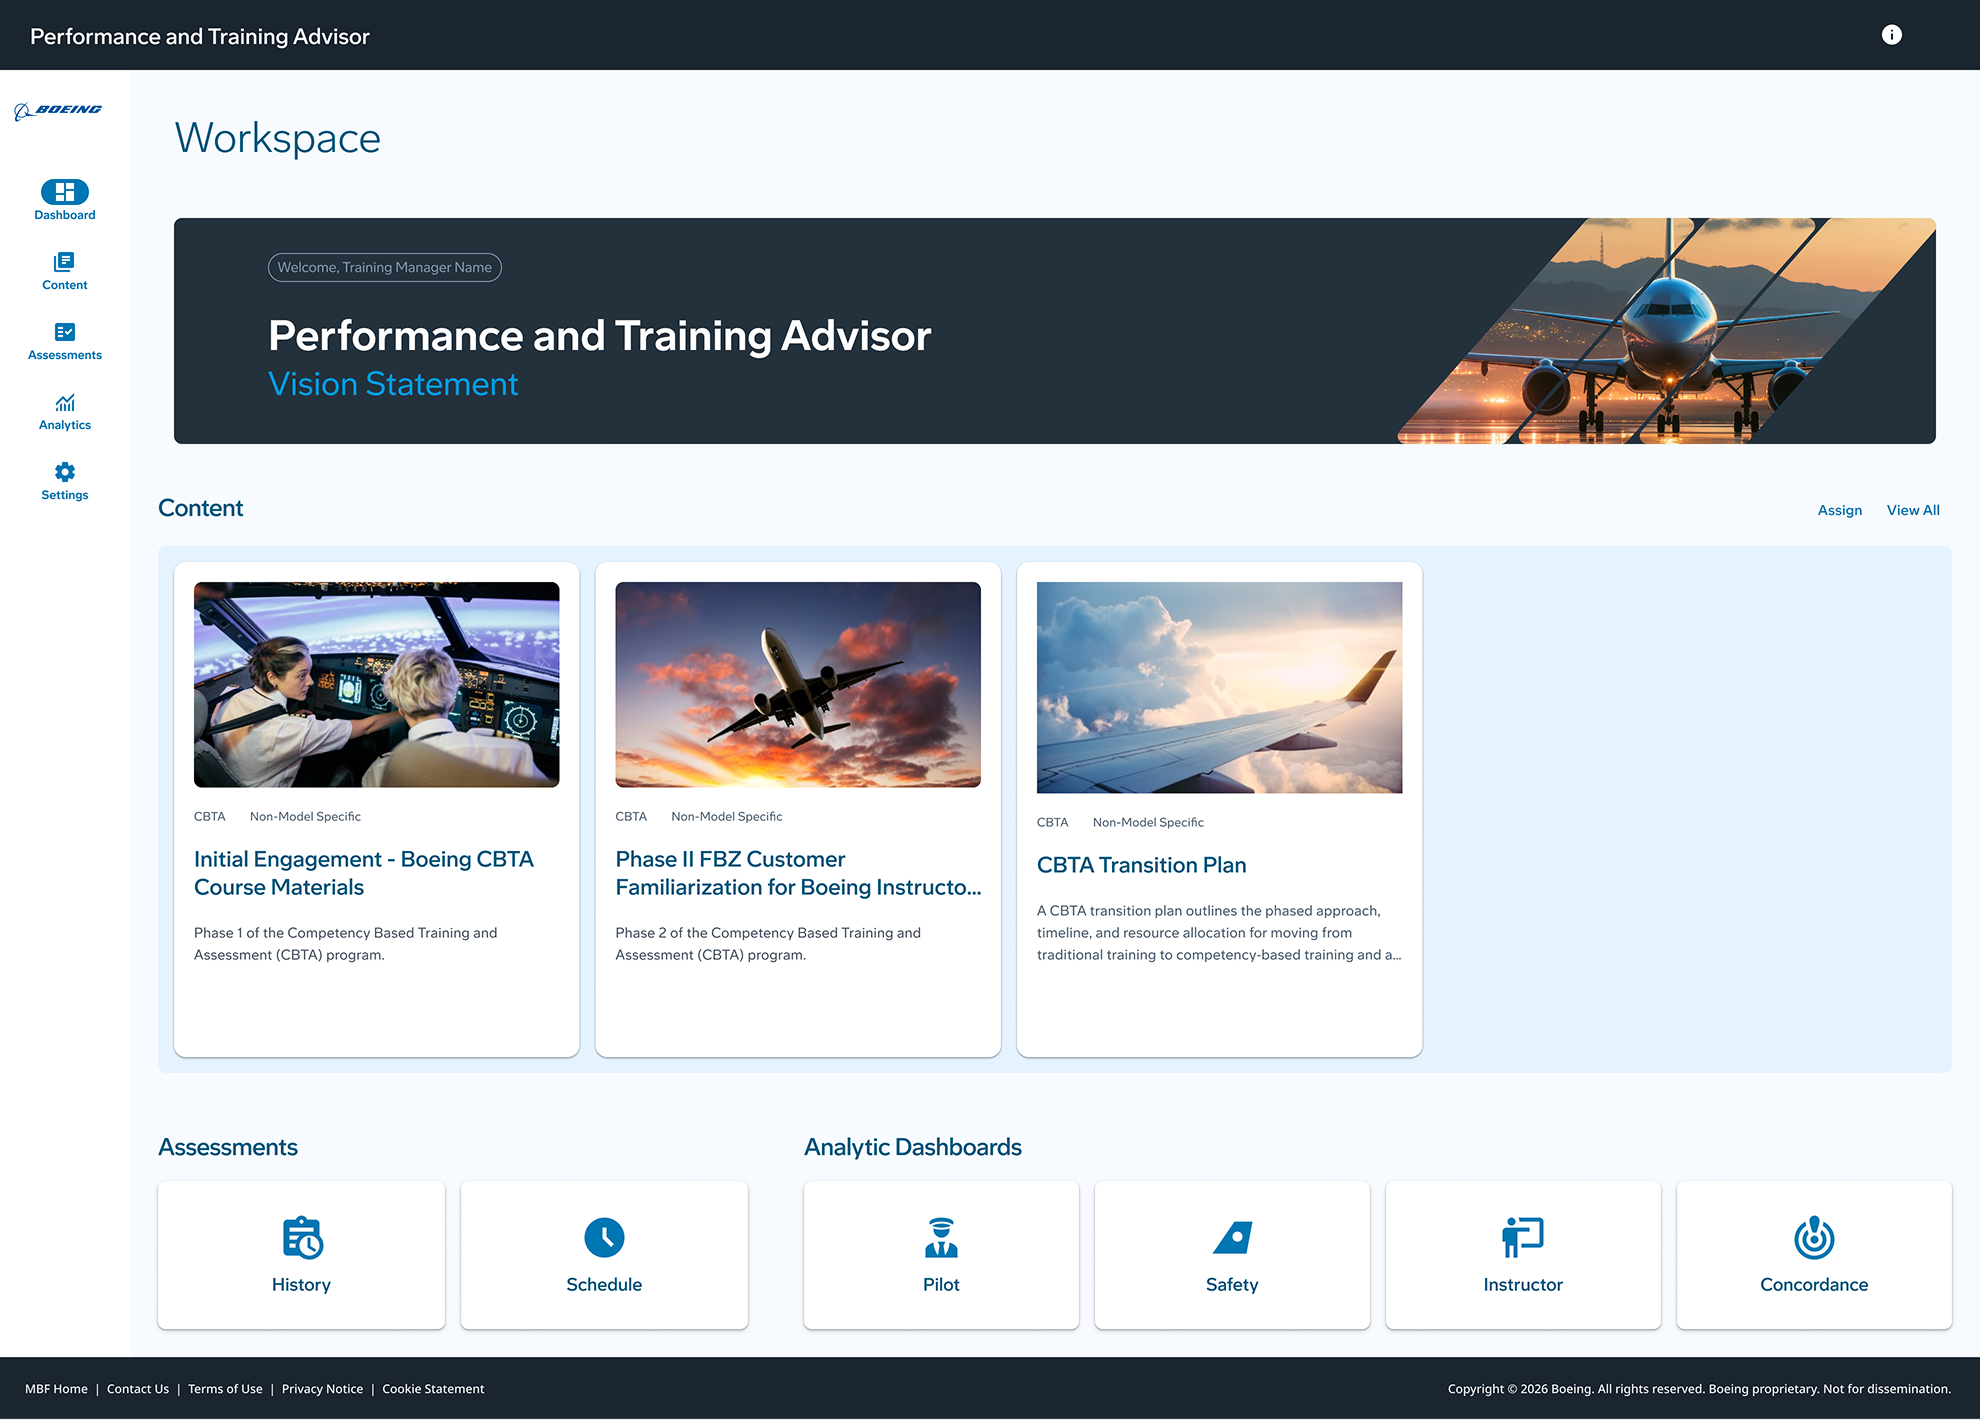
Task: Open the History assessments tile
Action: tap(301, 1255)
